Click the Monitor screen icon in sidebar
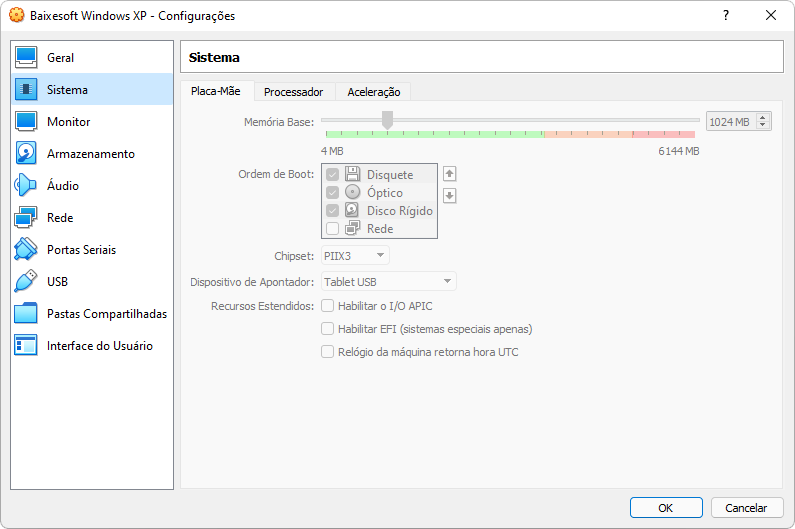This screenshot has width=795, height=529. 25,121
